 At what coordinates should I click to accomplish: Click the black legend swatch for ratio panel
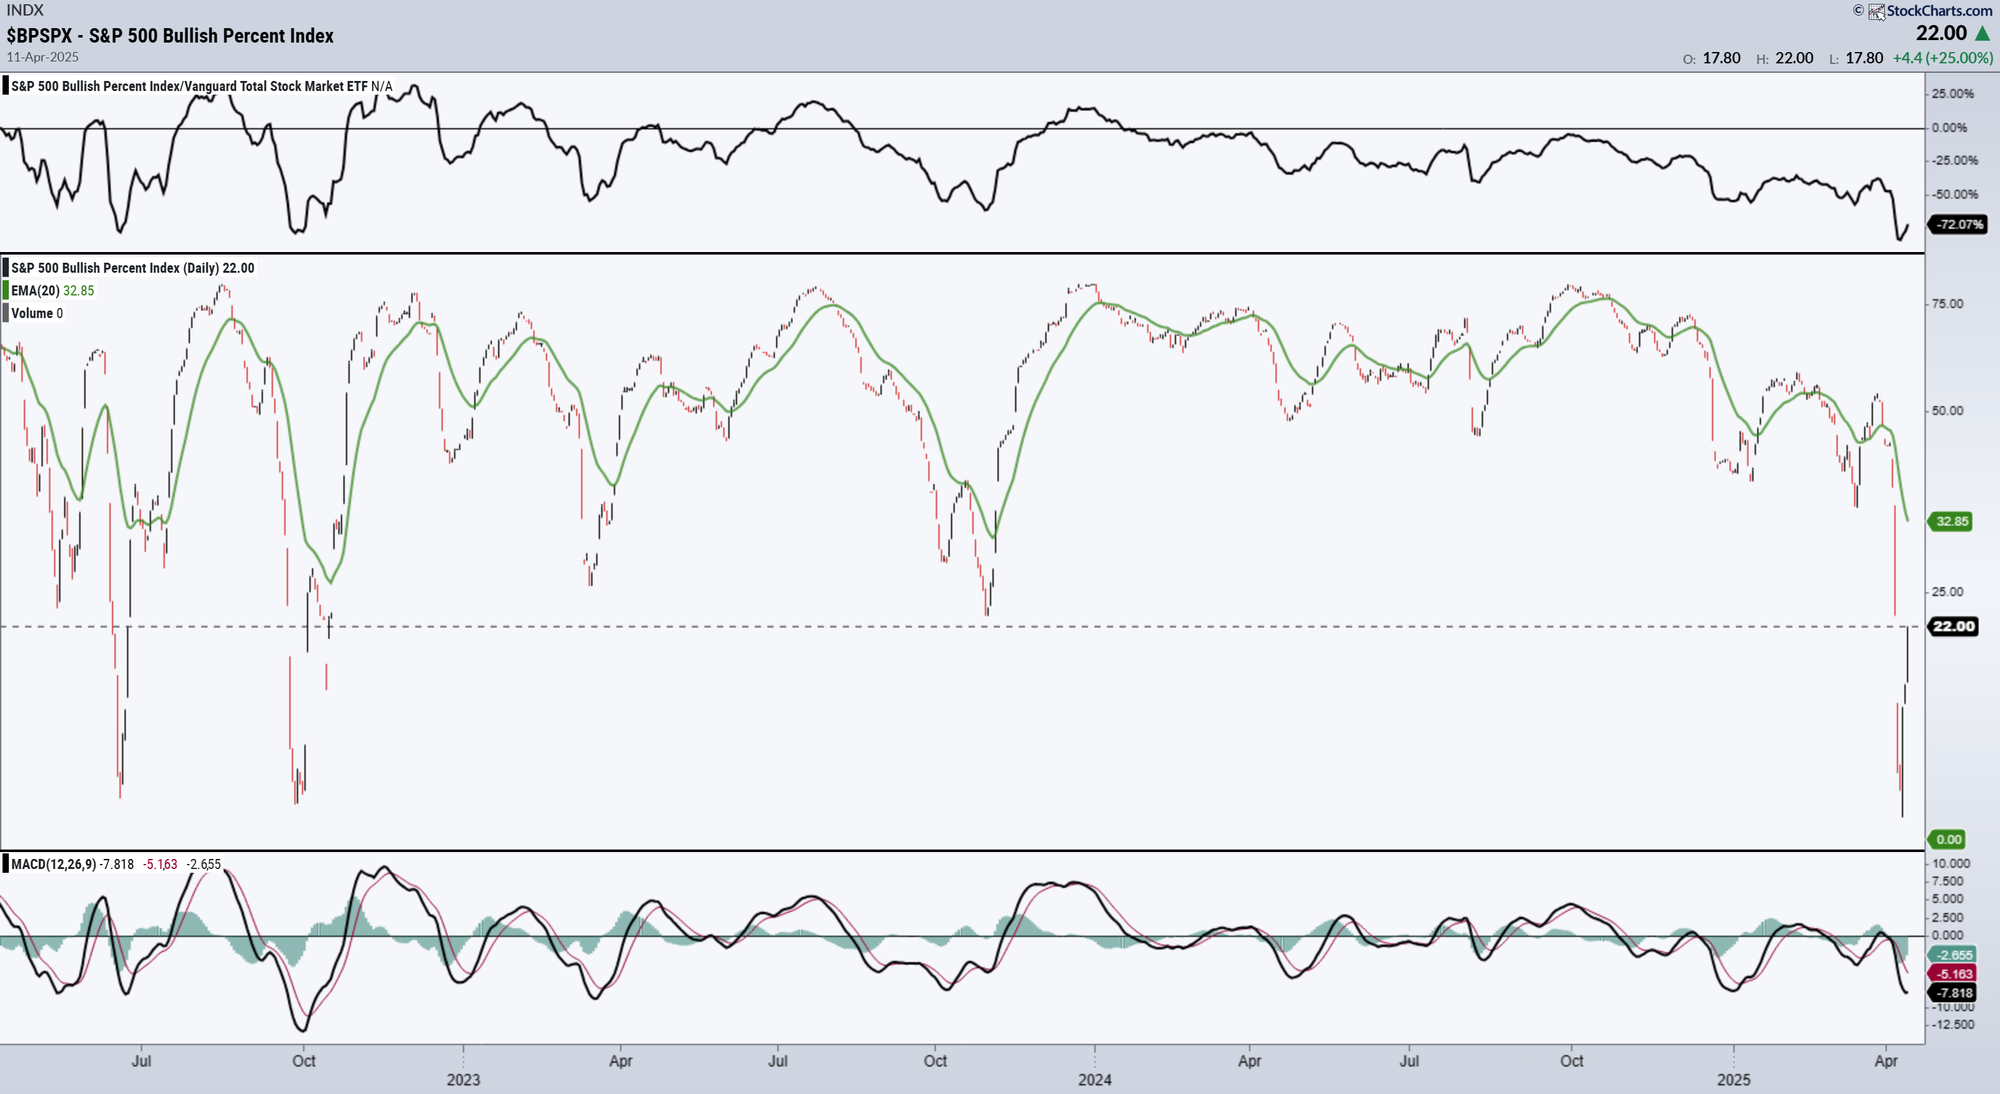(x=6, y=86)
